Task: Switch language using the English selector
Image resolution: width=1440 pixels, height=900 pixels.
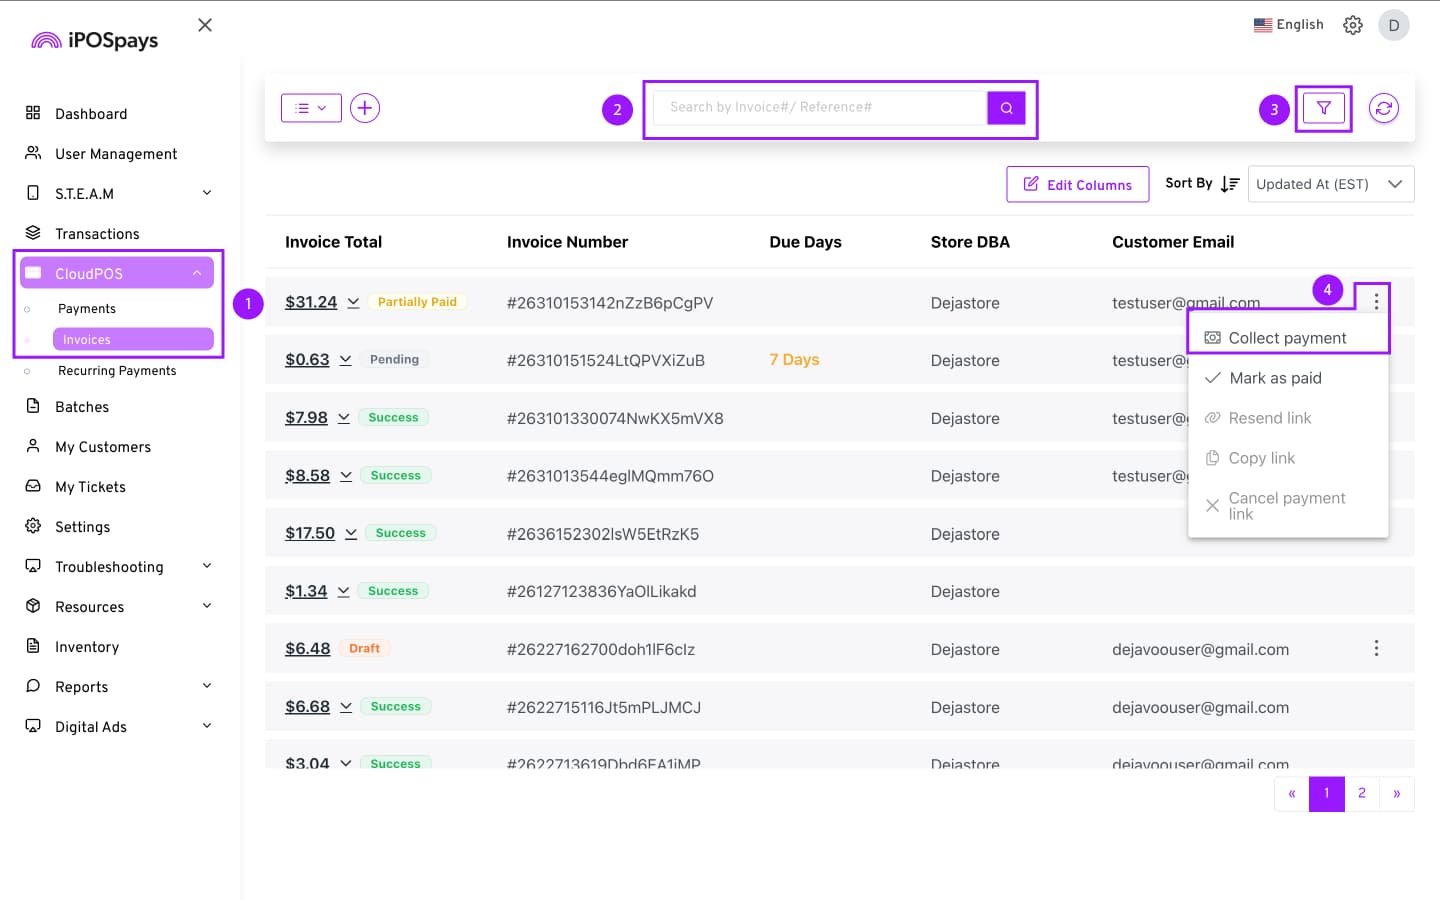Action: point(1288,25)
